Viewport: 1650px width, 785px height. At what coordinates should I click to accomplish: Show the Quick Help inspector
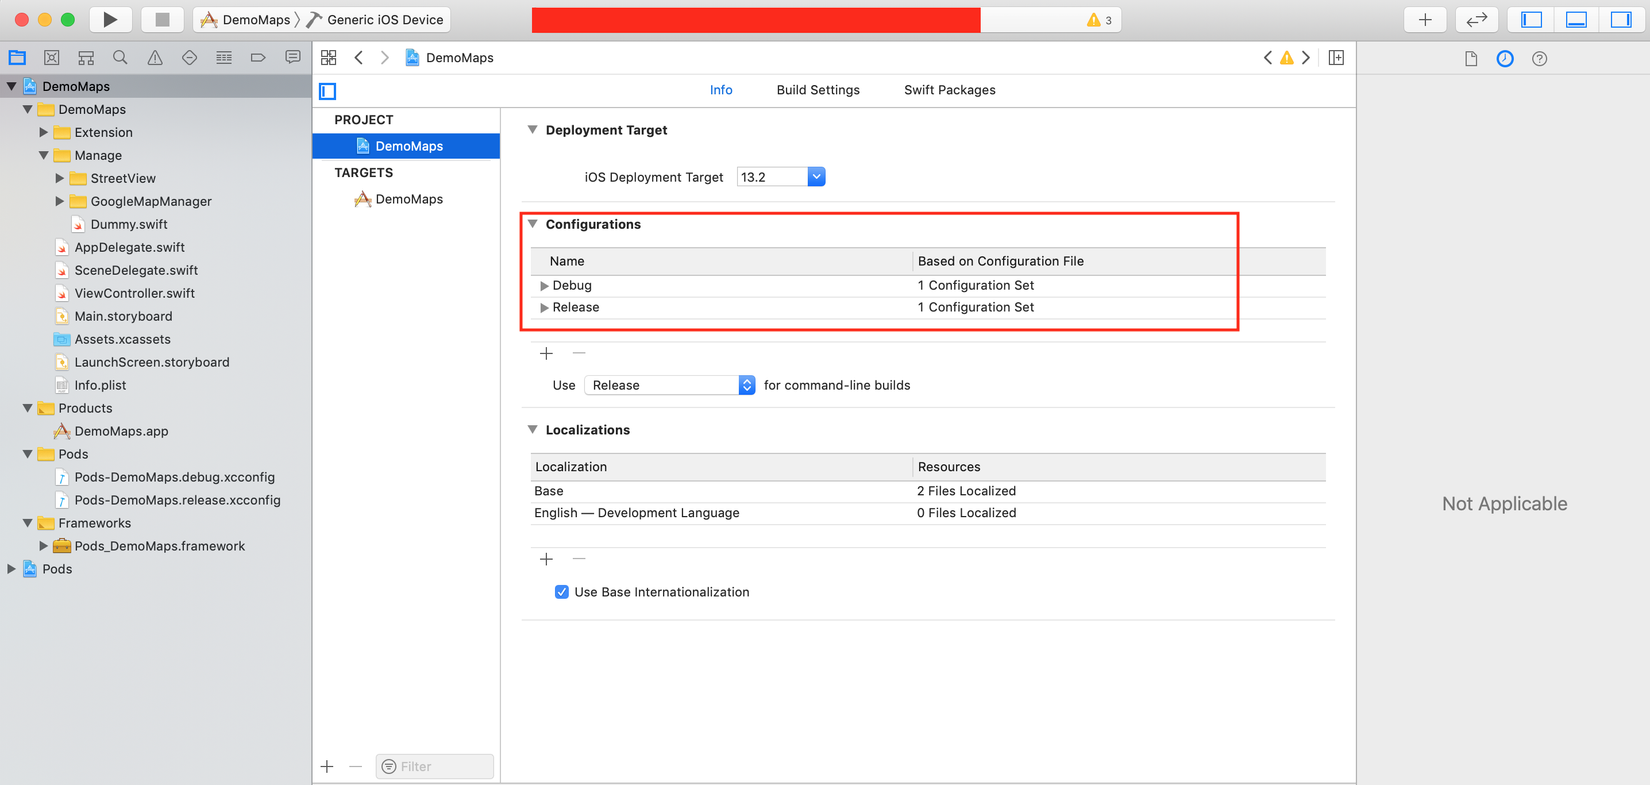pos(1540,59)
